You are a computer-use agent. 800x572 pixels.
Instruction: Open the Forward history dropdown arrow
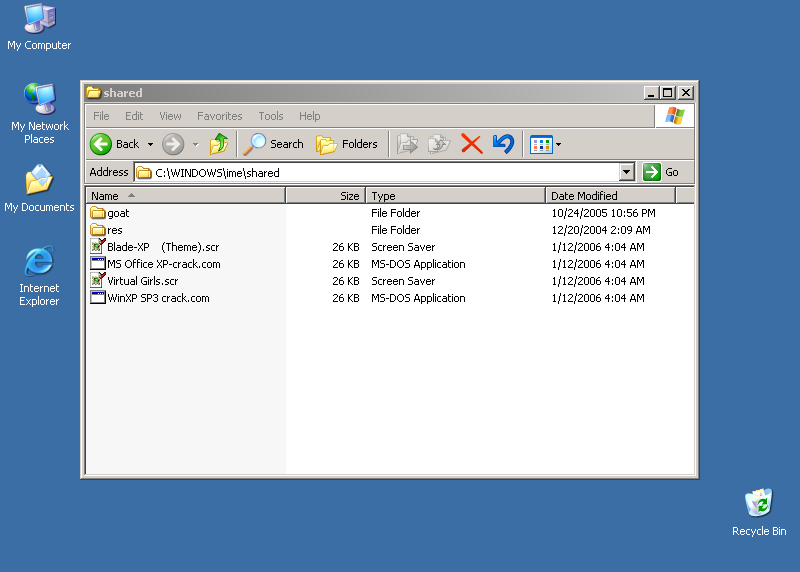195,145
